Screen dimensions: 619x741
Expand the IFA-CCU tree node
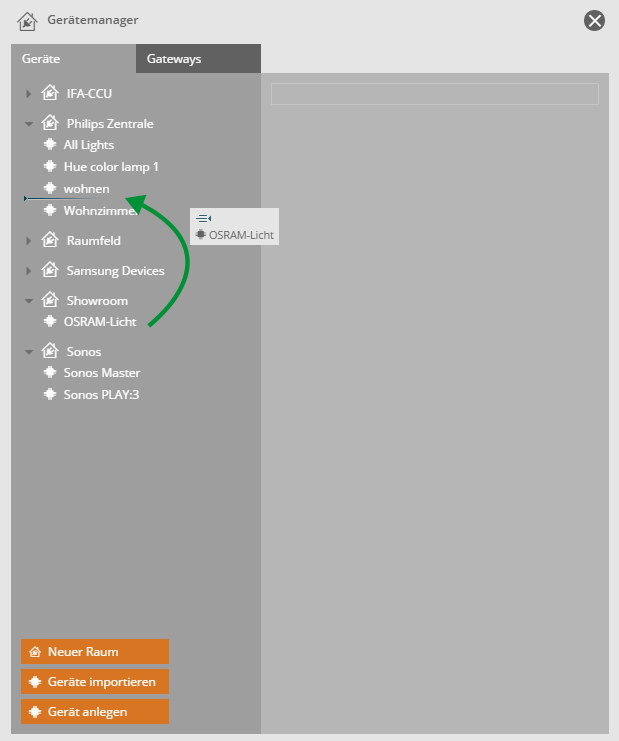tap(29, 94)
